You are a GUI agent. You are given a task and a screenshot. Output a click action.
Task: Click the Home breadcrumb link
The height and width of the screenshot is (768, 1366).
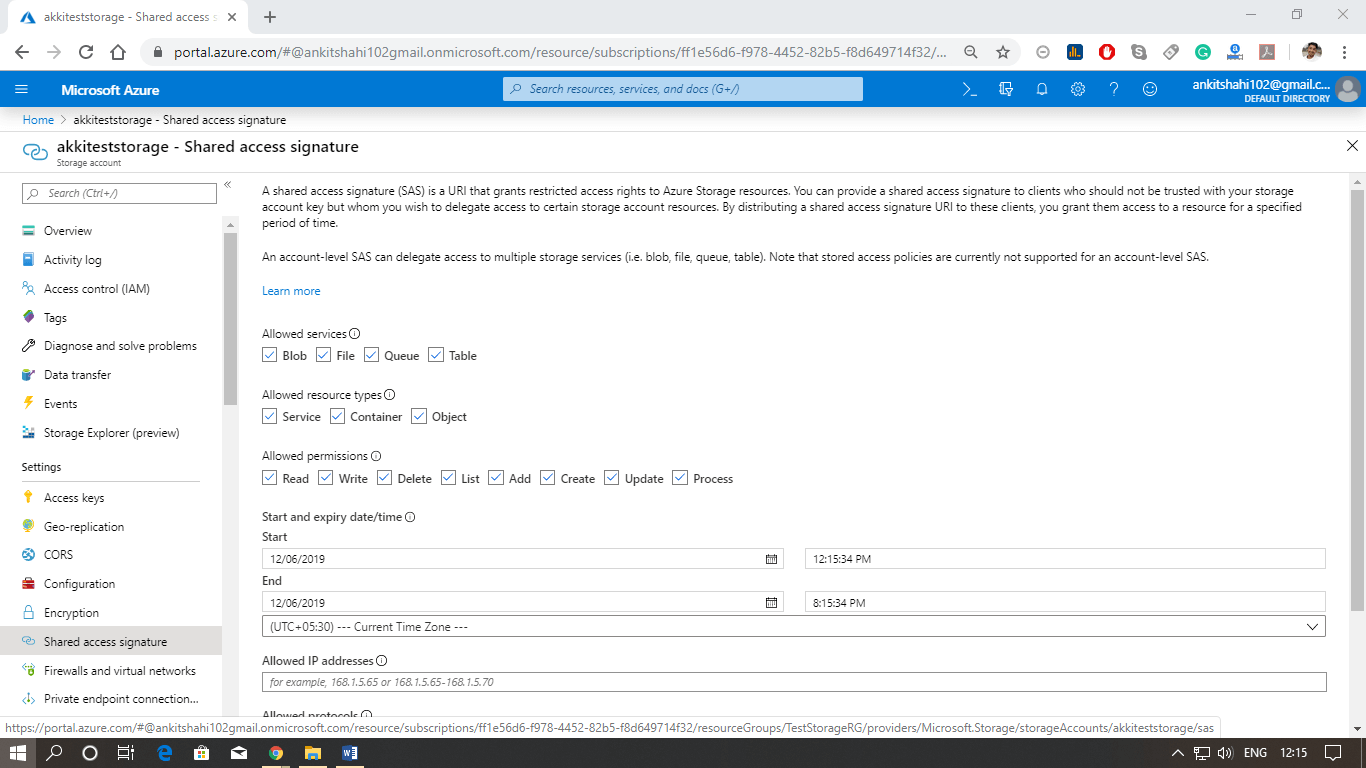pos(38,120)
